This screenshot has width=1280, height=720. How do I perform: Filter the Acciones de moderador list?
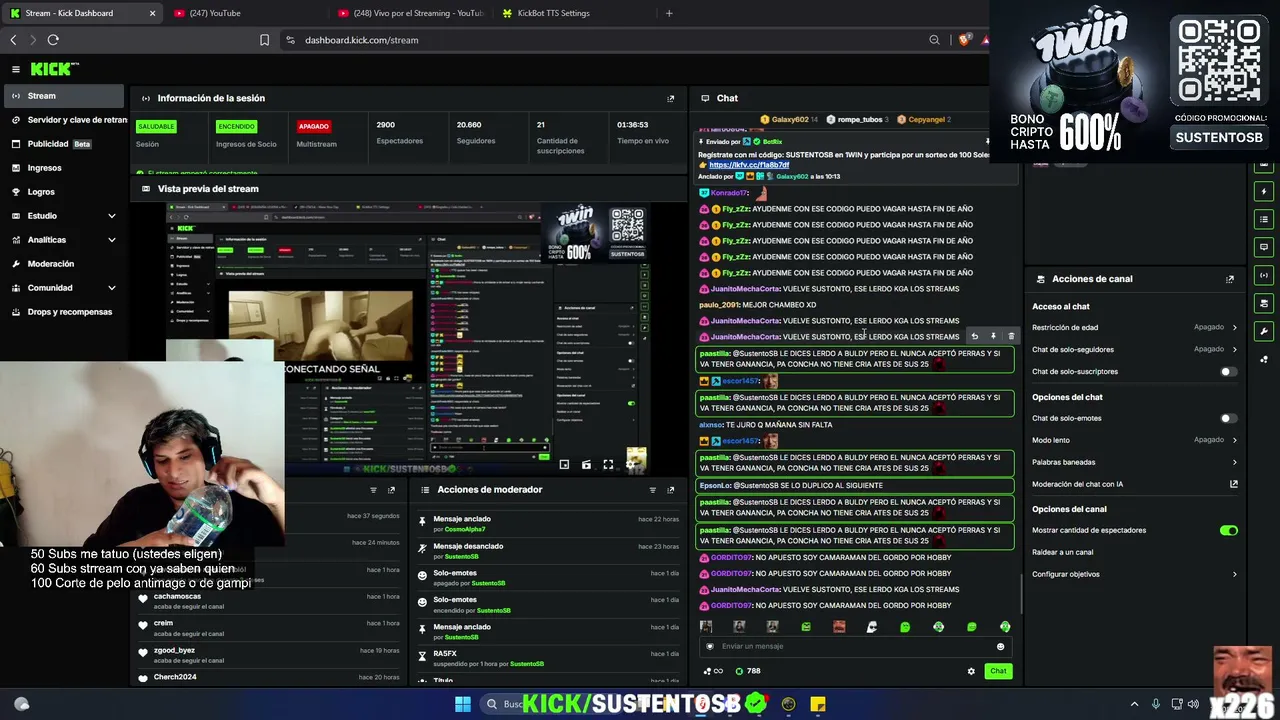click(x=652, y=490)
